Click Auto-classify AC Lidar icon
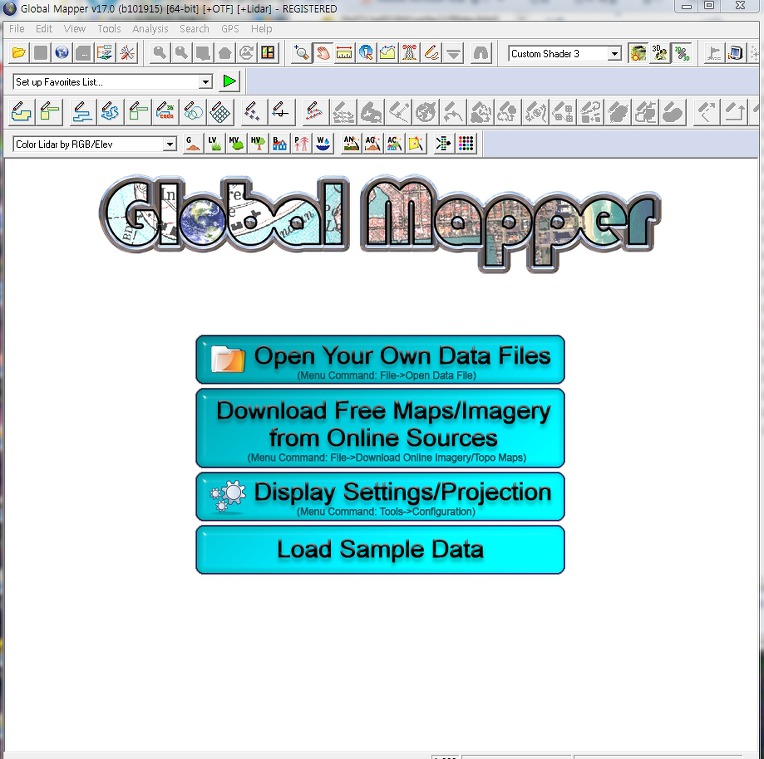This screenshot has width=764, height=759. pyautogui.click(x=394, y=143)
